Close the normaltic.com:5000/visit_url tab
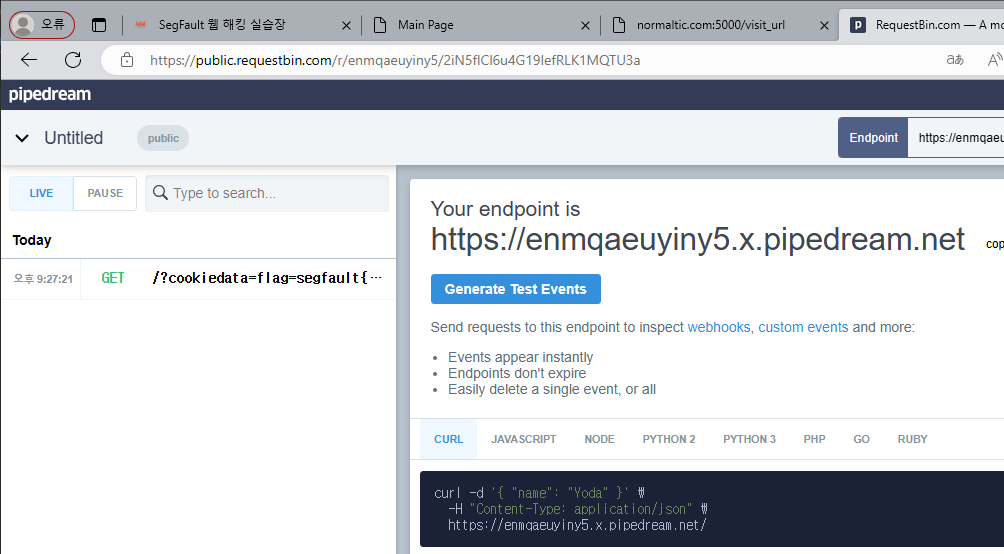The image size is (1004, 554). point(824,26)
